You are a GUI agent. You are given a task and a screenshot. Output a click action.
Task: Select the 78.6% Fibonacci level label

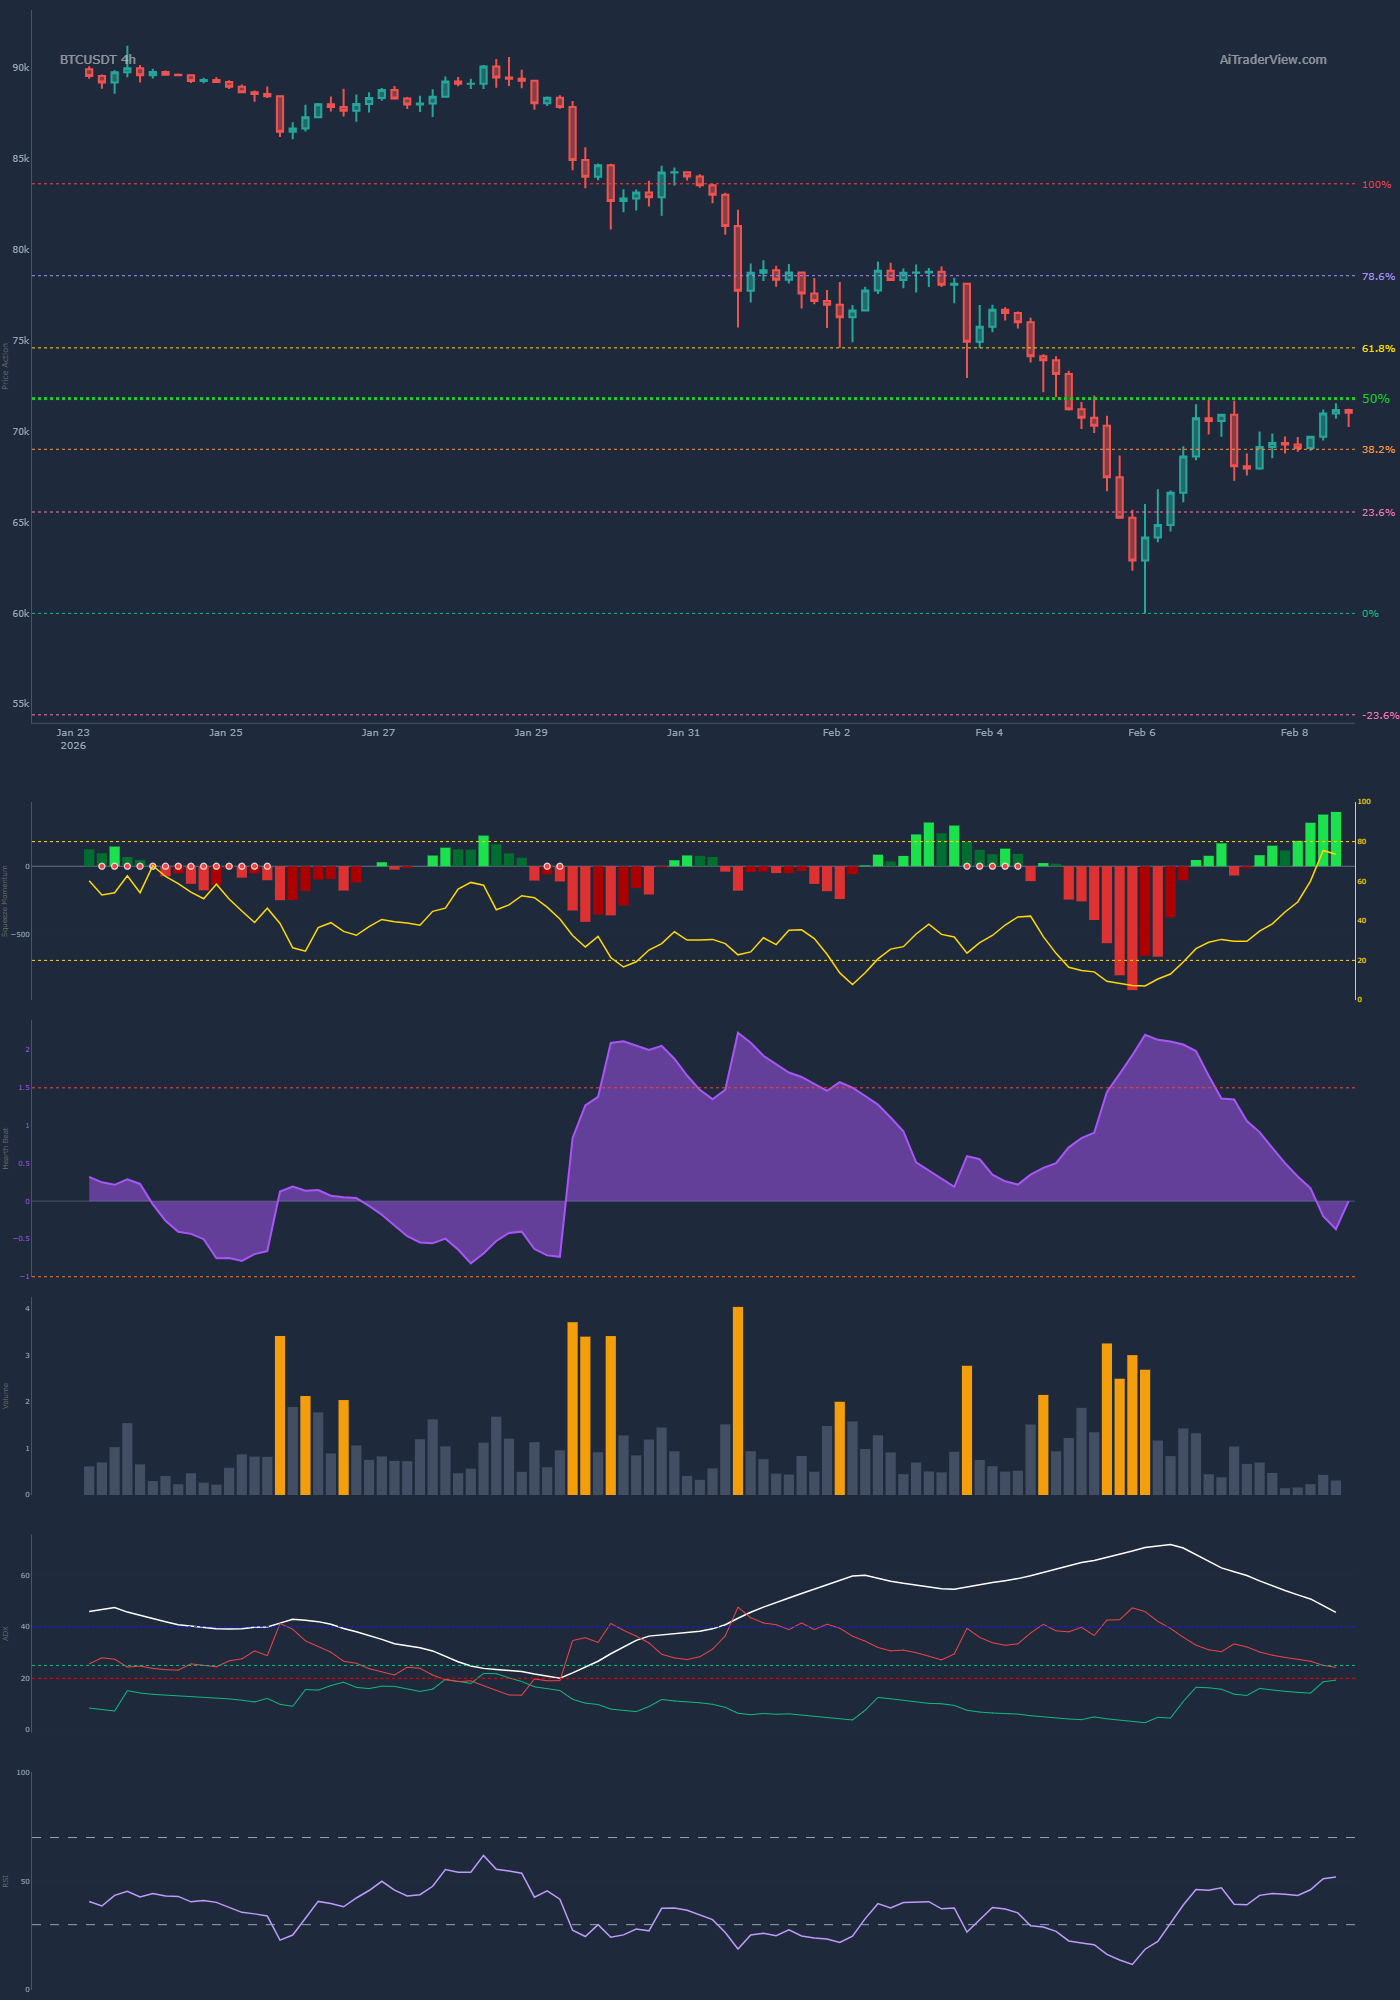1378,277
